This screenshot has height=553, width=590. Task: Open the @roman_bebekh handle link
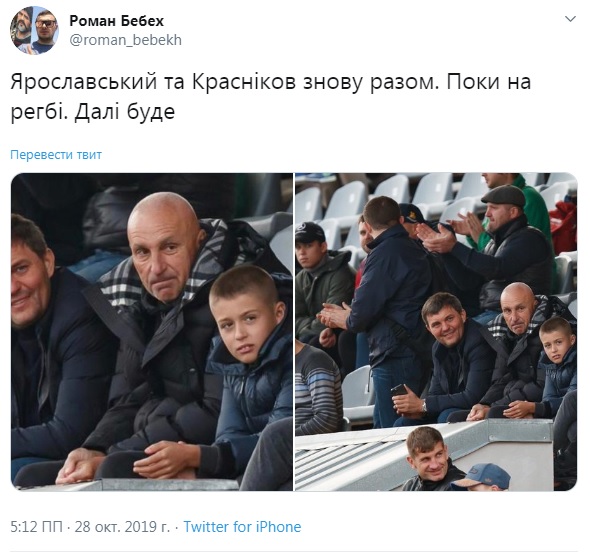126,40
